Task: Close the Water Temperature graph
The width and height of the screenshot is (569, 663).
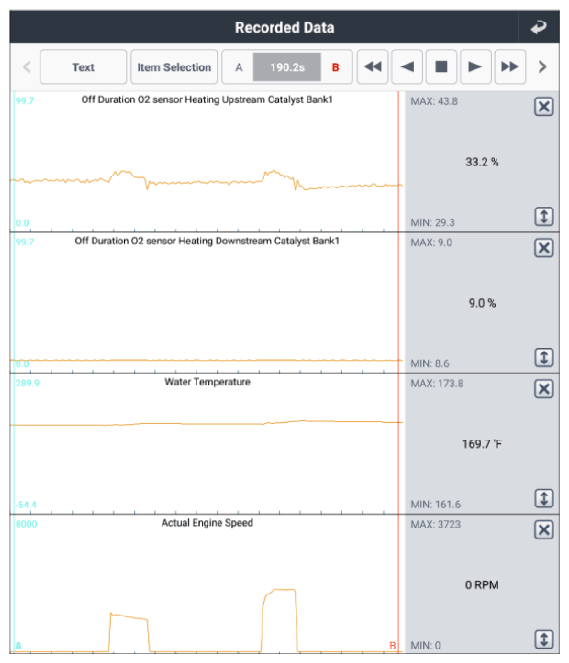Action: tap(544, 389)
